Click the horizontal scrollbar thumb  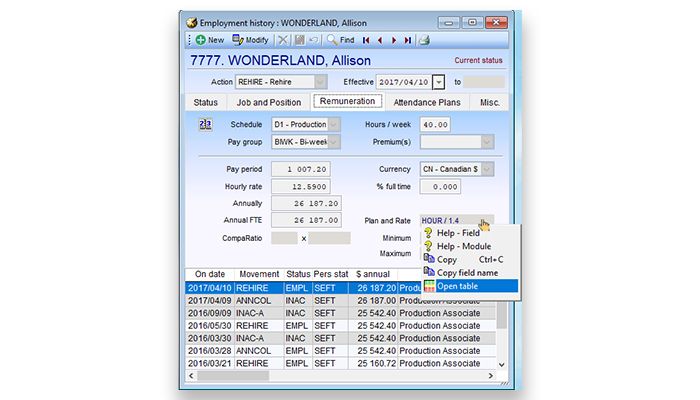(233, 375)
